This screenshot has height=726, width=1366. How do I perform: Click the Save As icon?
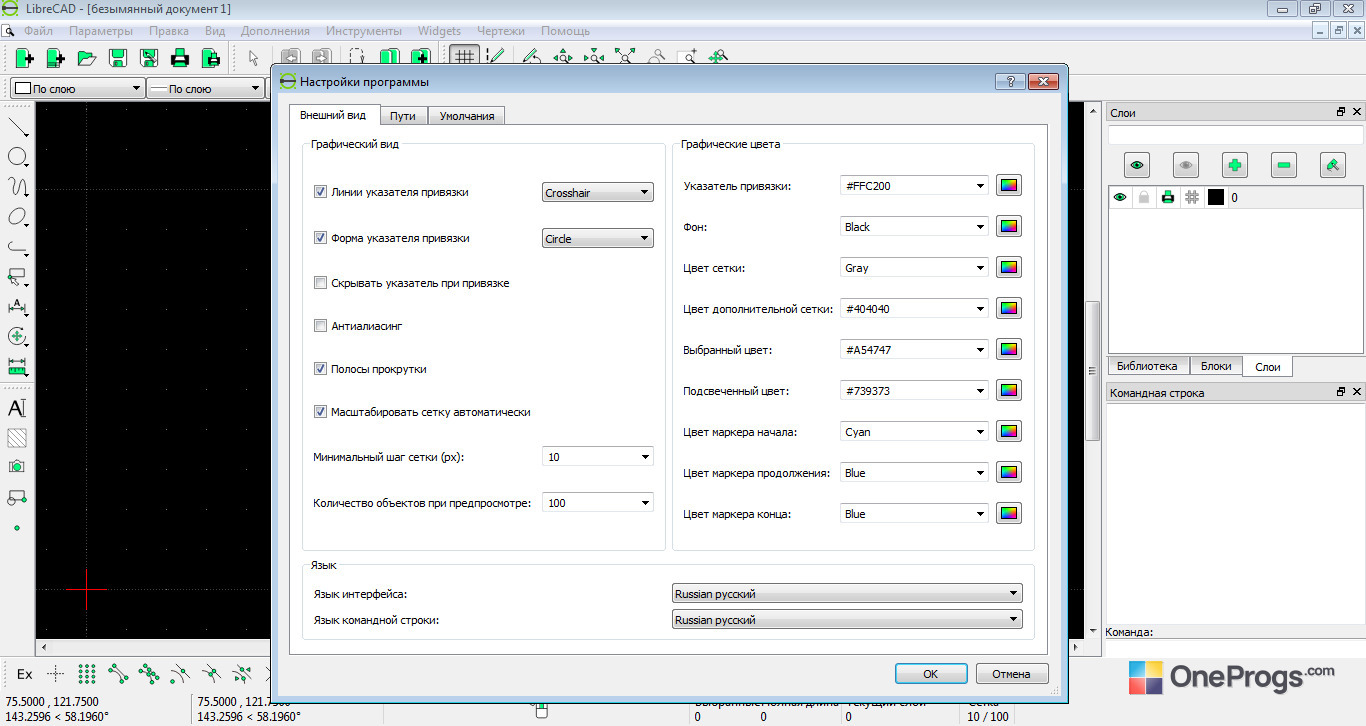(x=149, y=58)
